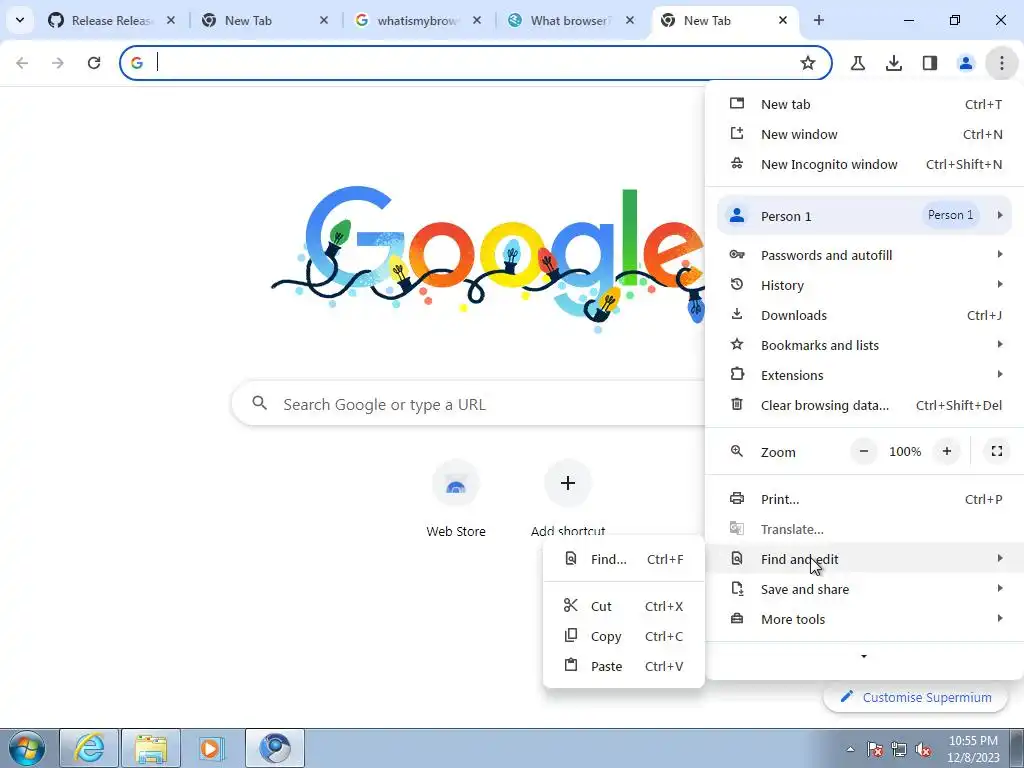The height and width of the screenshot is (768, 1024).
Task: Click the Supermium taskbar icon
Action: [274, 748]
